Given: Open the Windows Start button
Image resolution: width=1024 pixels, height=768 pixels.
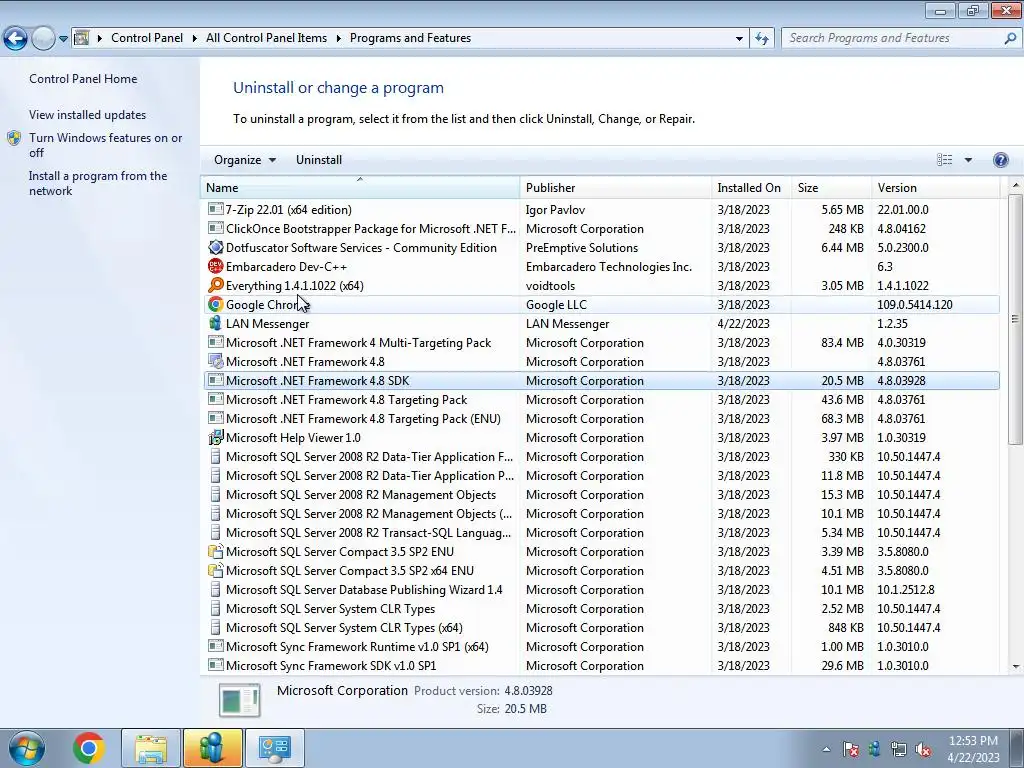Looking at the screenshot, I should 27,748.
